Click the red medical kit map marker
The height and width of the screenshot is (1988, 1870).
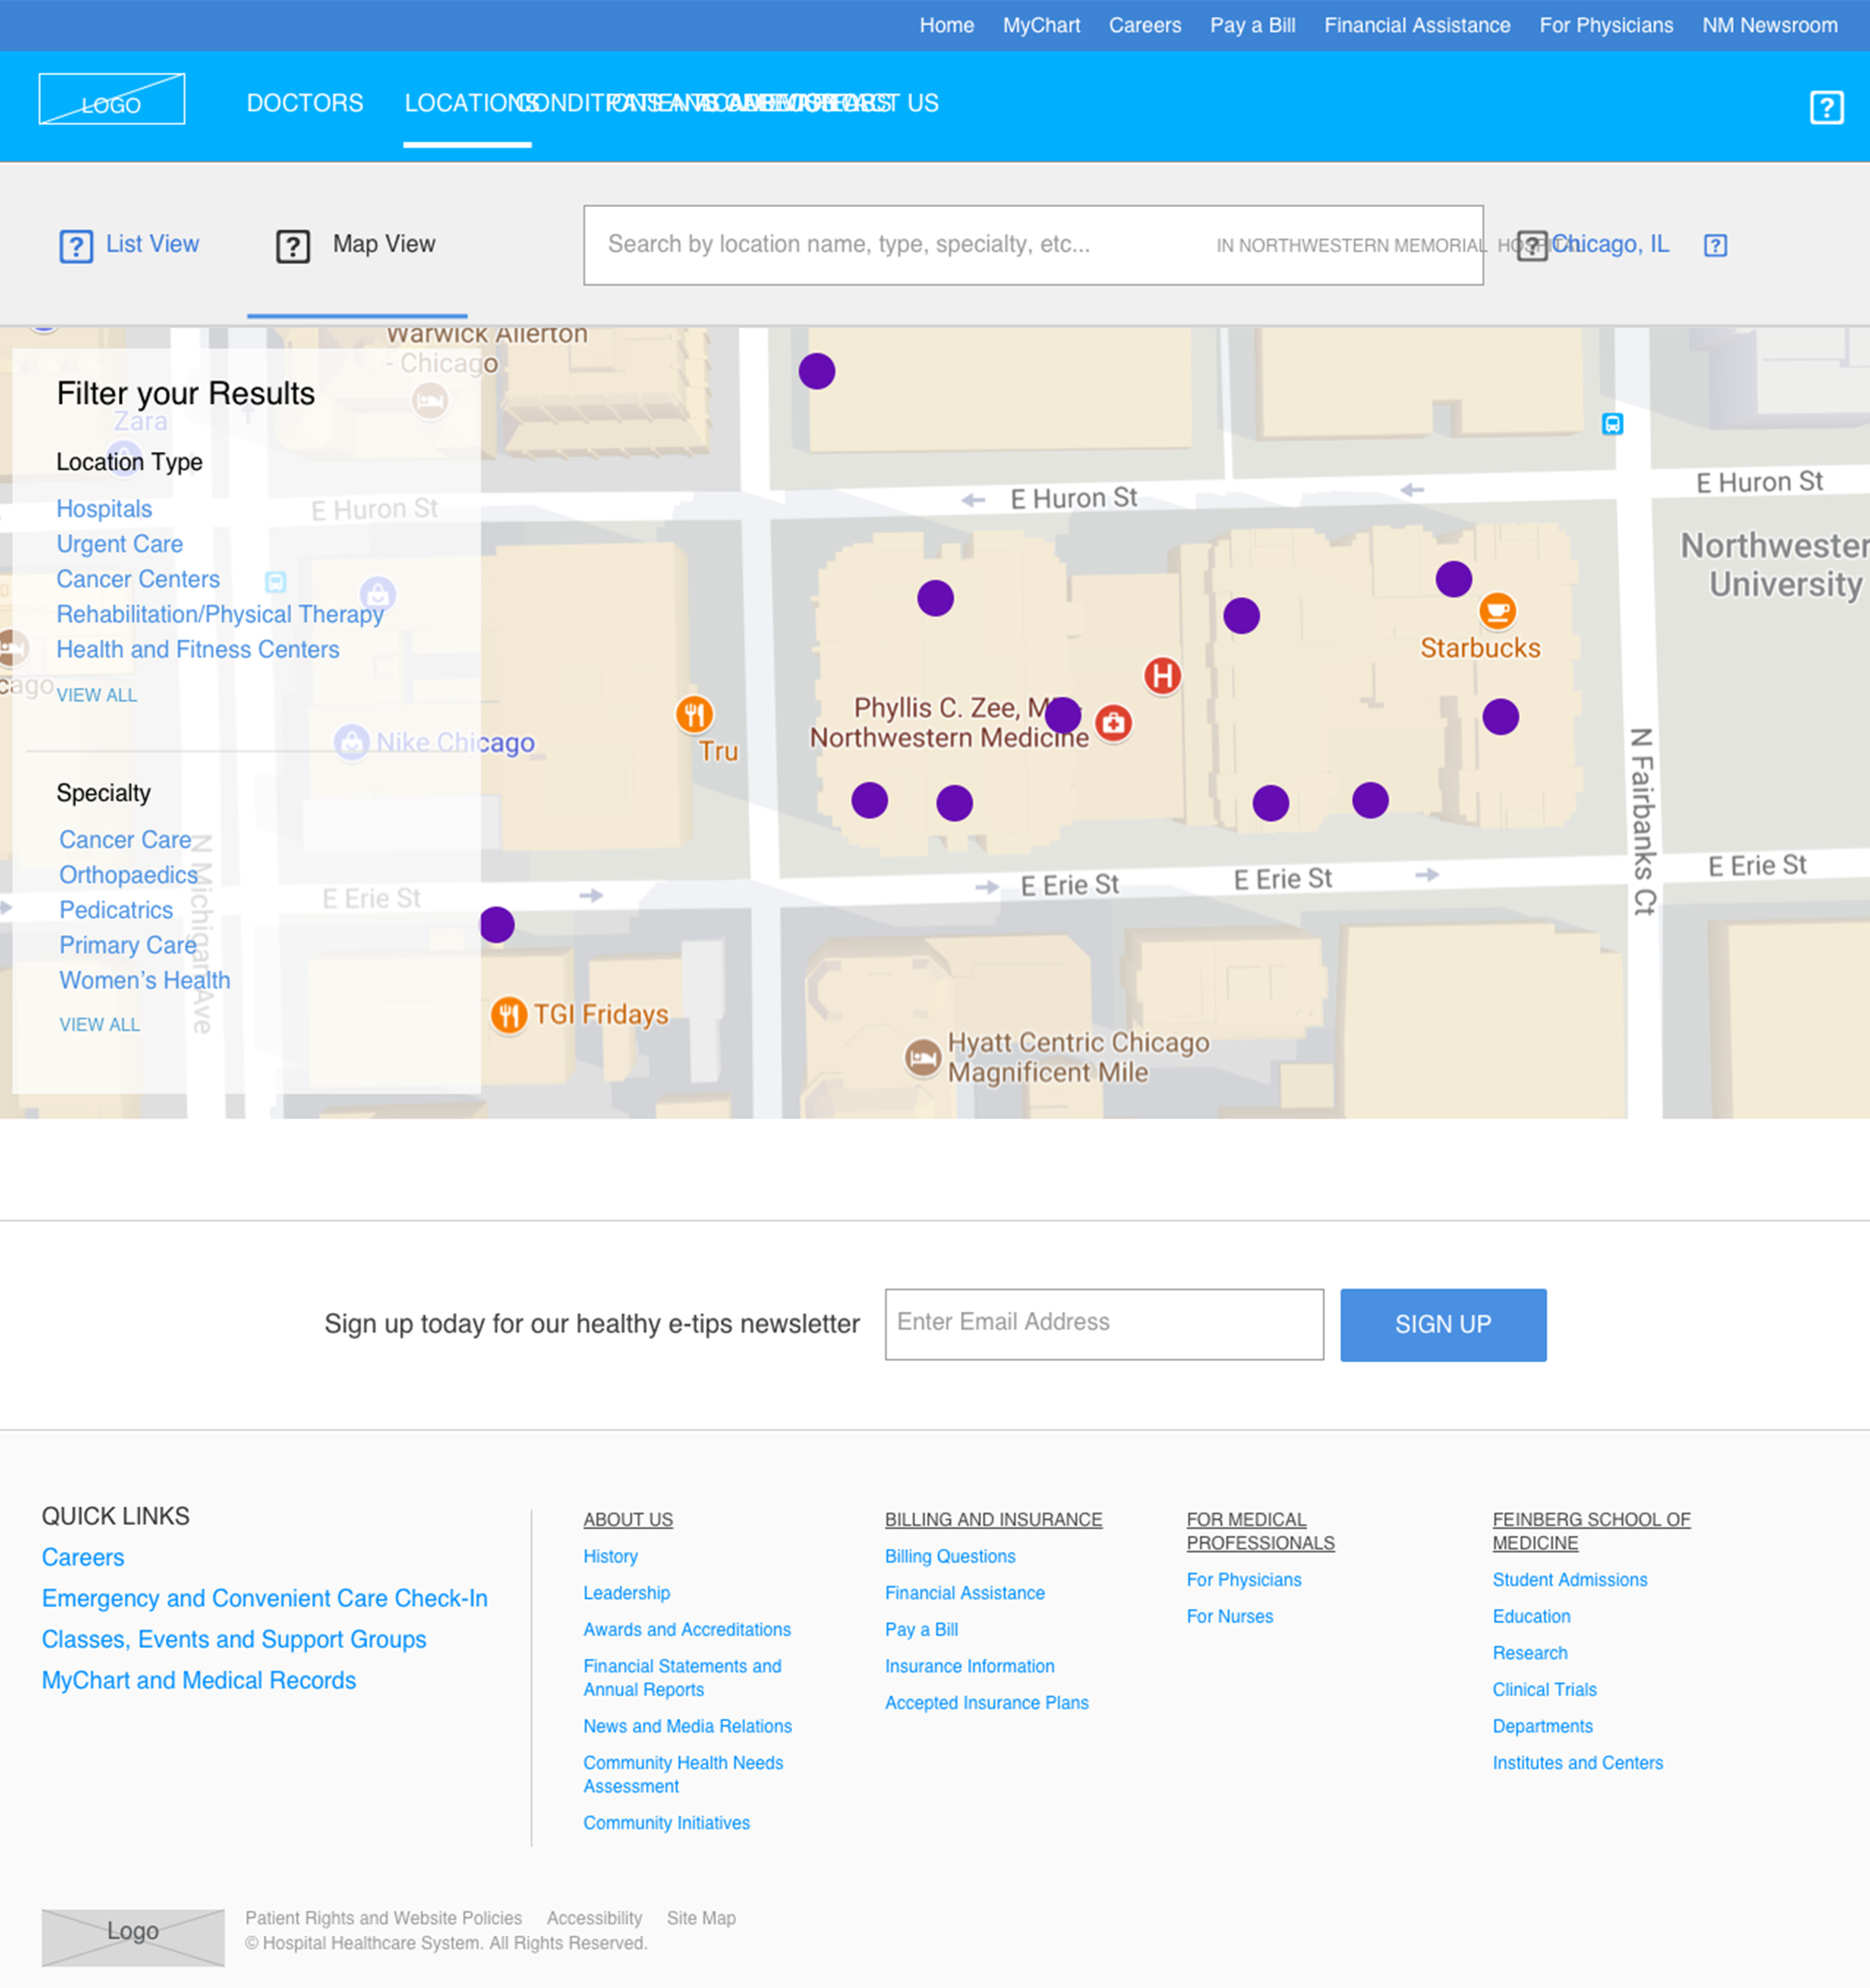click(1113, 722)
